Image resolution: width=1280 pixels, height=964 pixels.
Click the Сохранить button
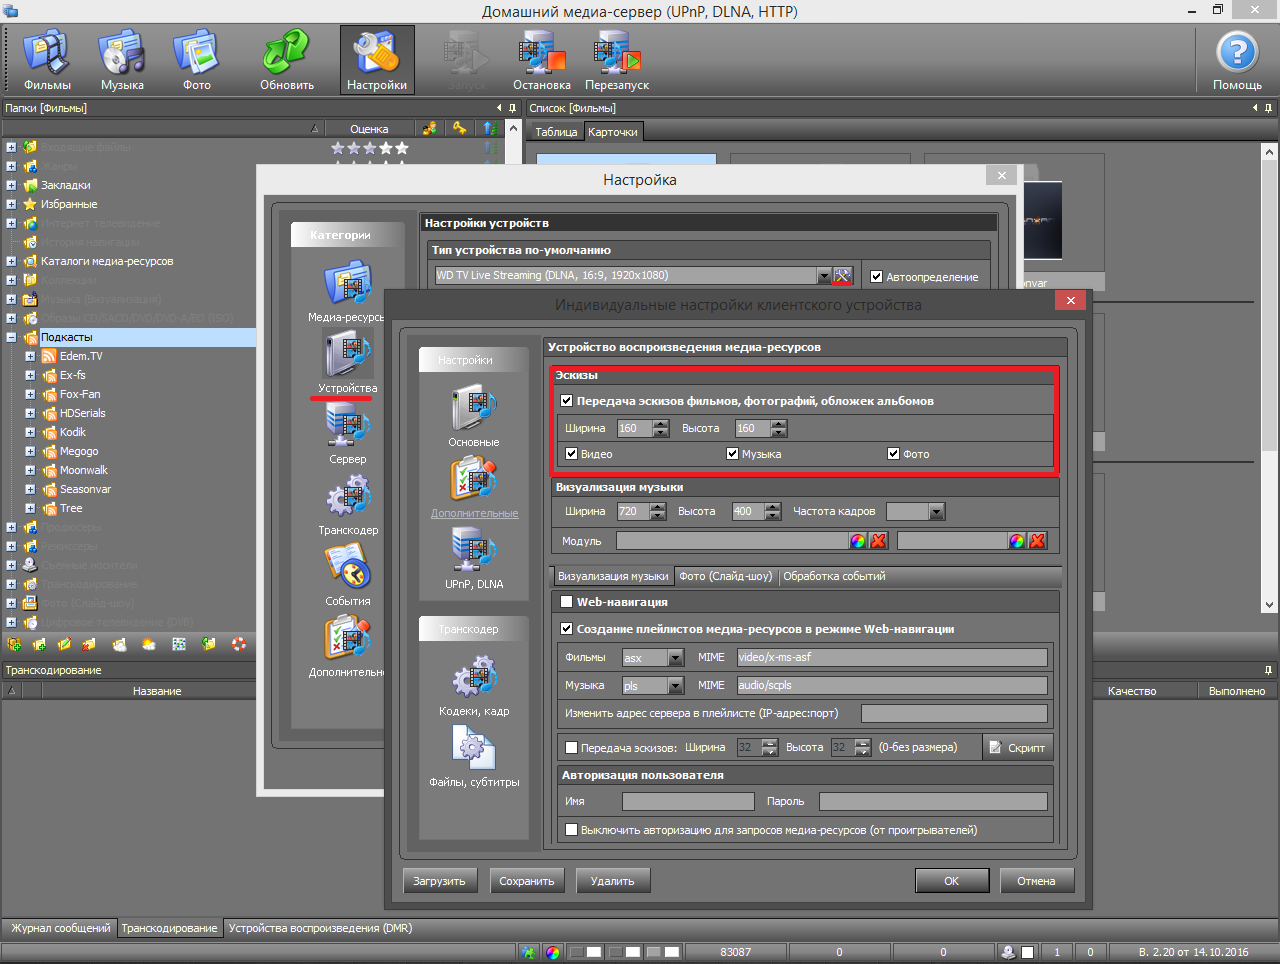(x=527, y=881)
